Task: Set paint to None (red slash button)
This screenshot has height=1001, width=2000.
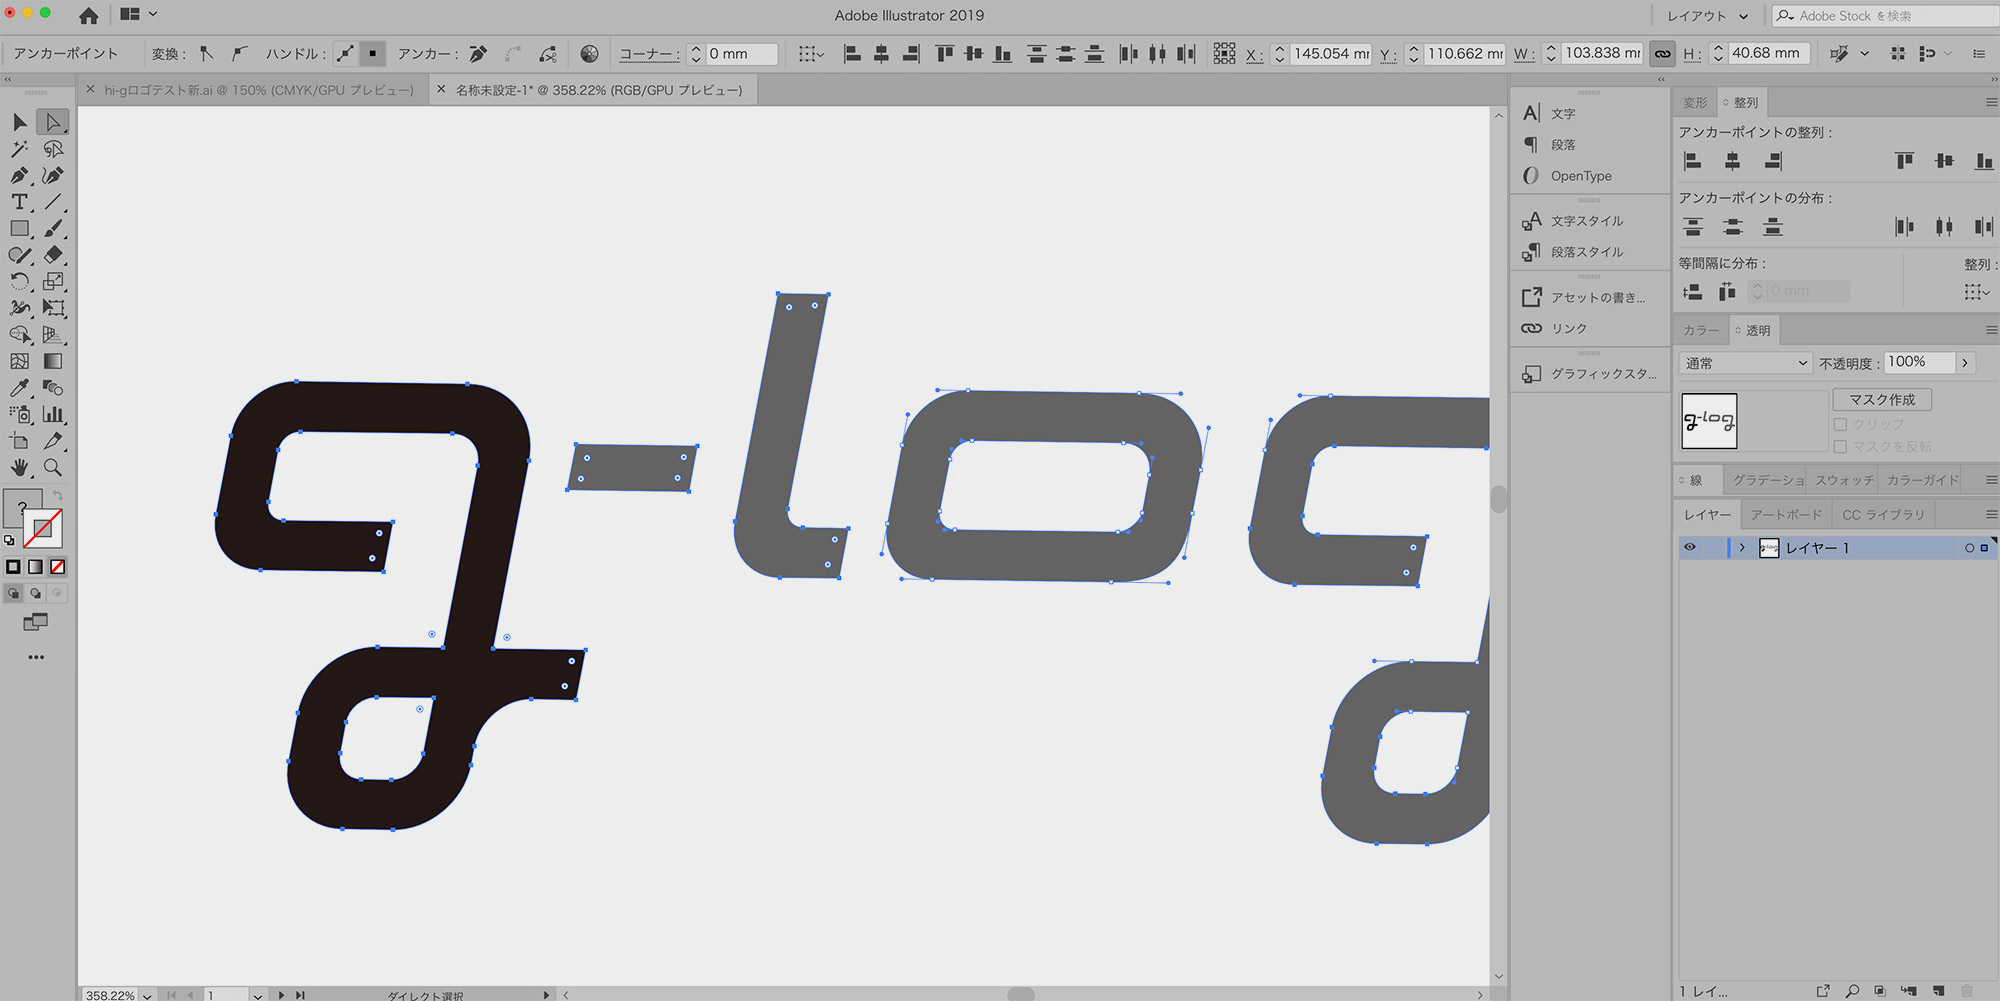Action: coord(58,567)
